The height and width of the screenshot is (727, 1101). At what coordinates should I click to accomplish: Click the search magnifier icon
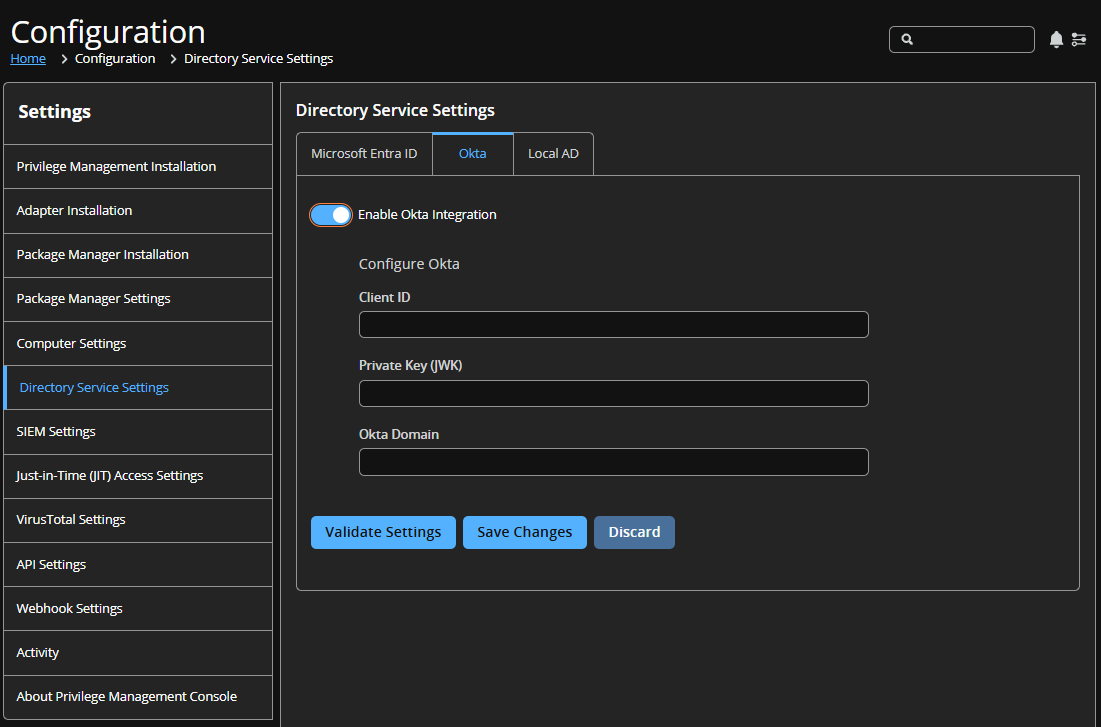(x=907, y=39)
